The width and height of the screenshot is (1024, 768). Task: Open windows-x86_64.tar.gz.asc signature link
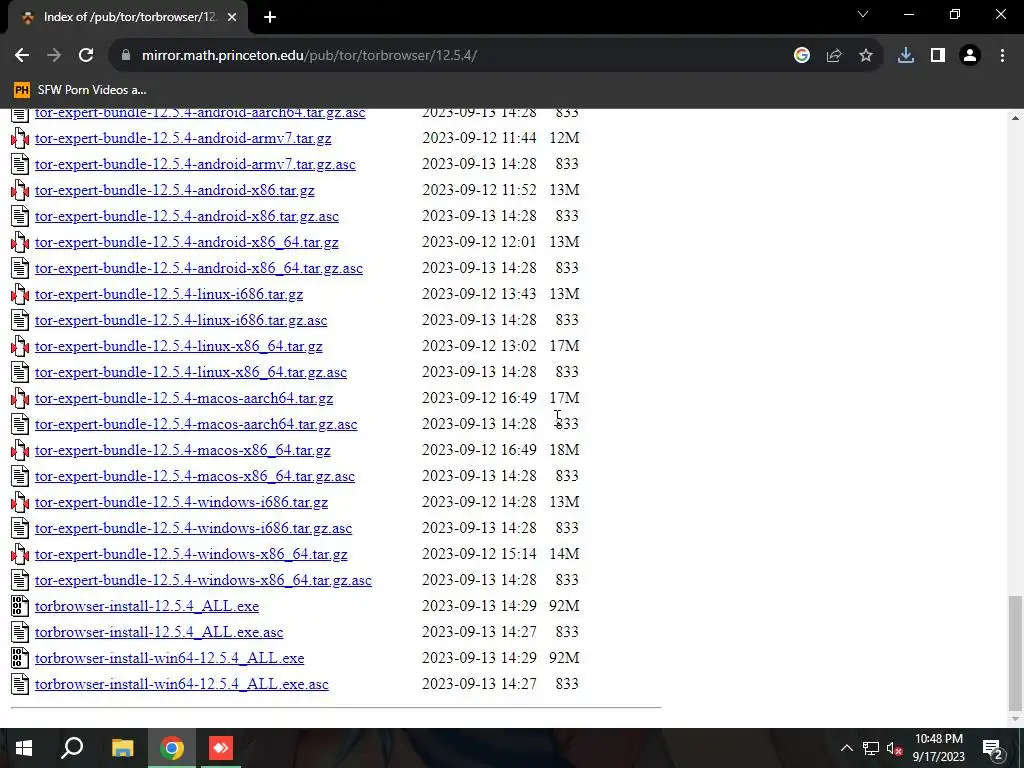point(203,580)
